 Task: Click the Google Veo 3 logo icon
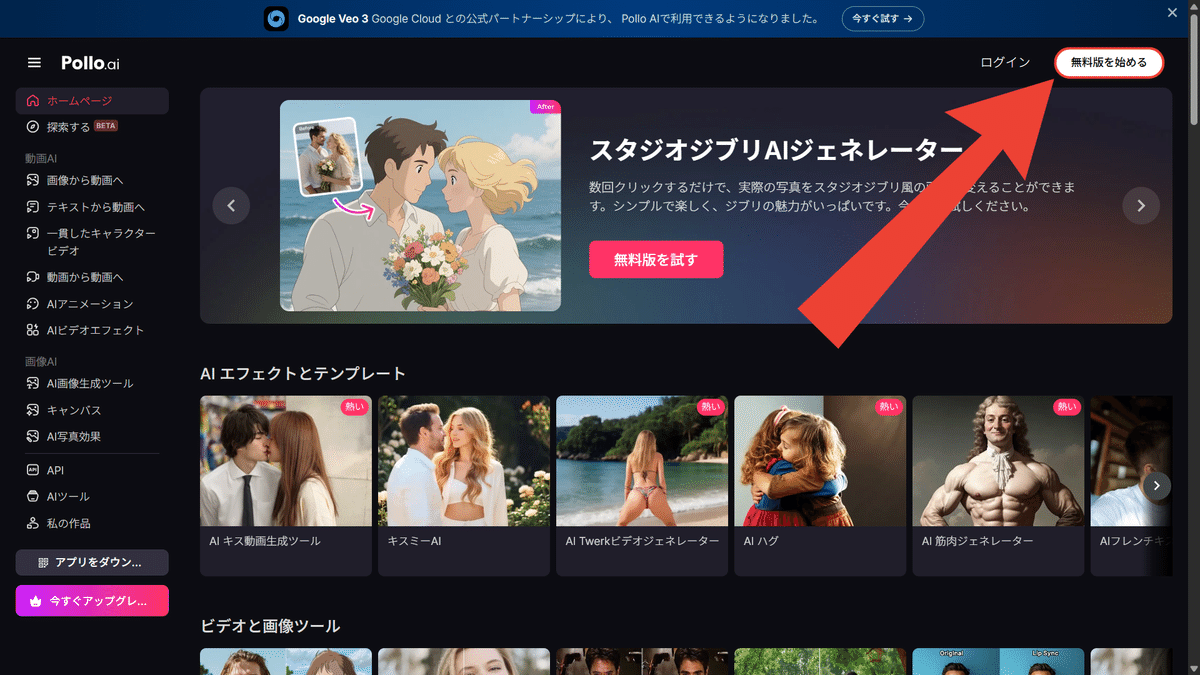tap(276, 19)
